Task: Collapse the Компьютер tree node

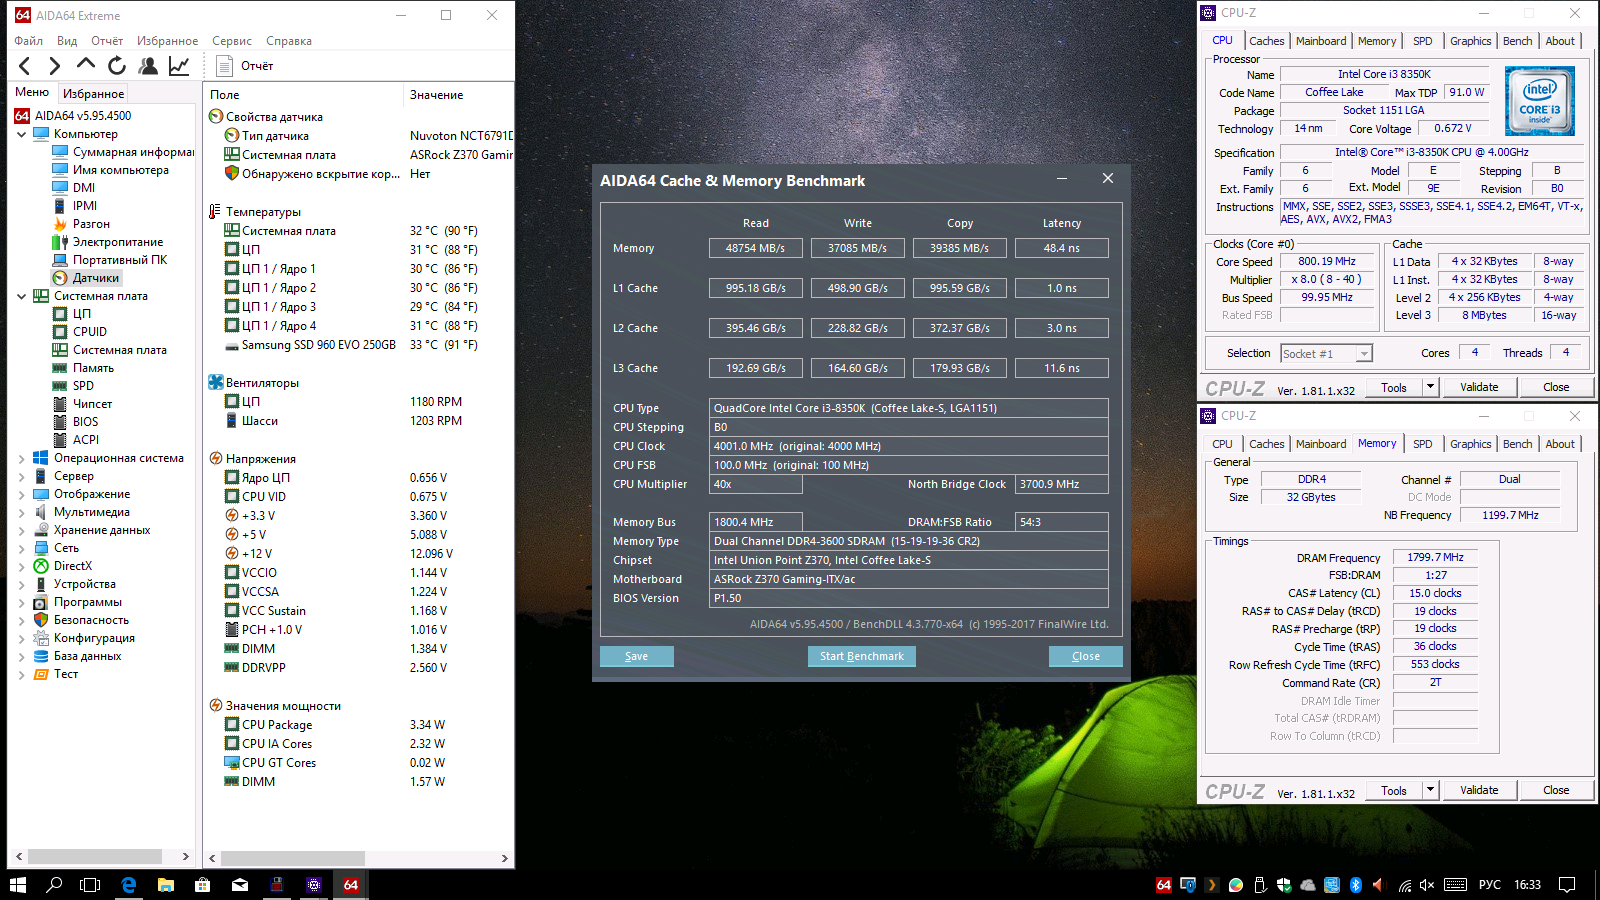Action: point(21,134)
